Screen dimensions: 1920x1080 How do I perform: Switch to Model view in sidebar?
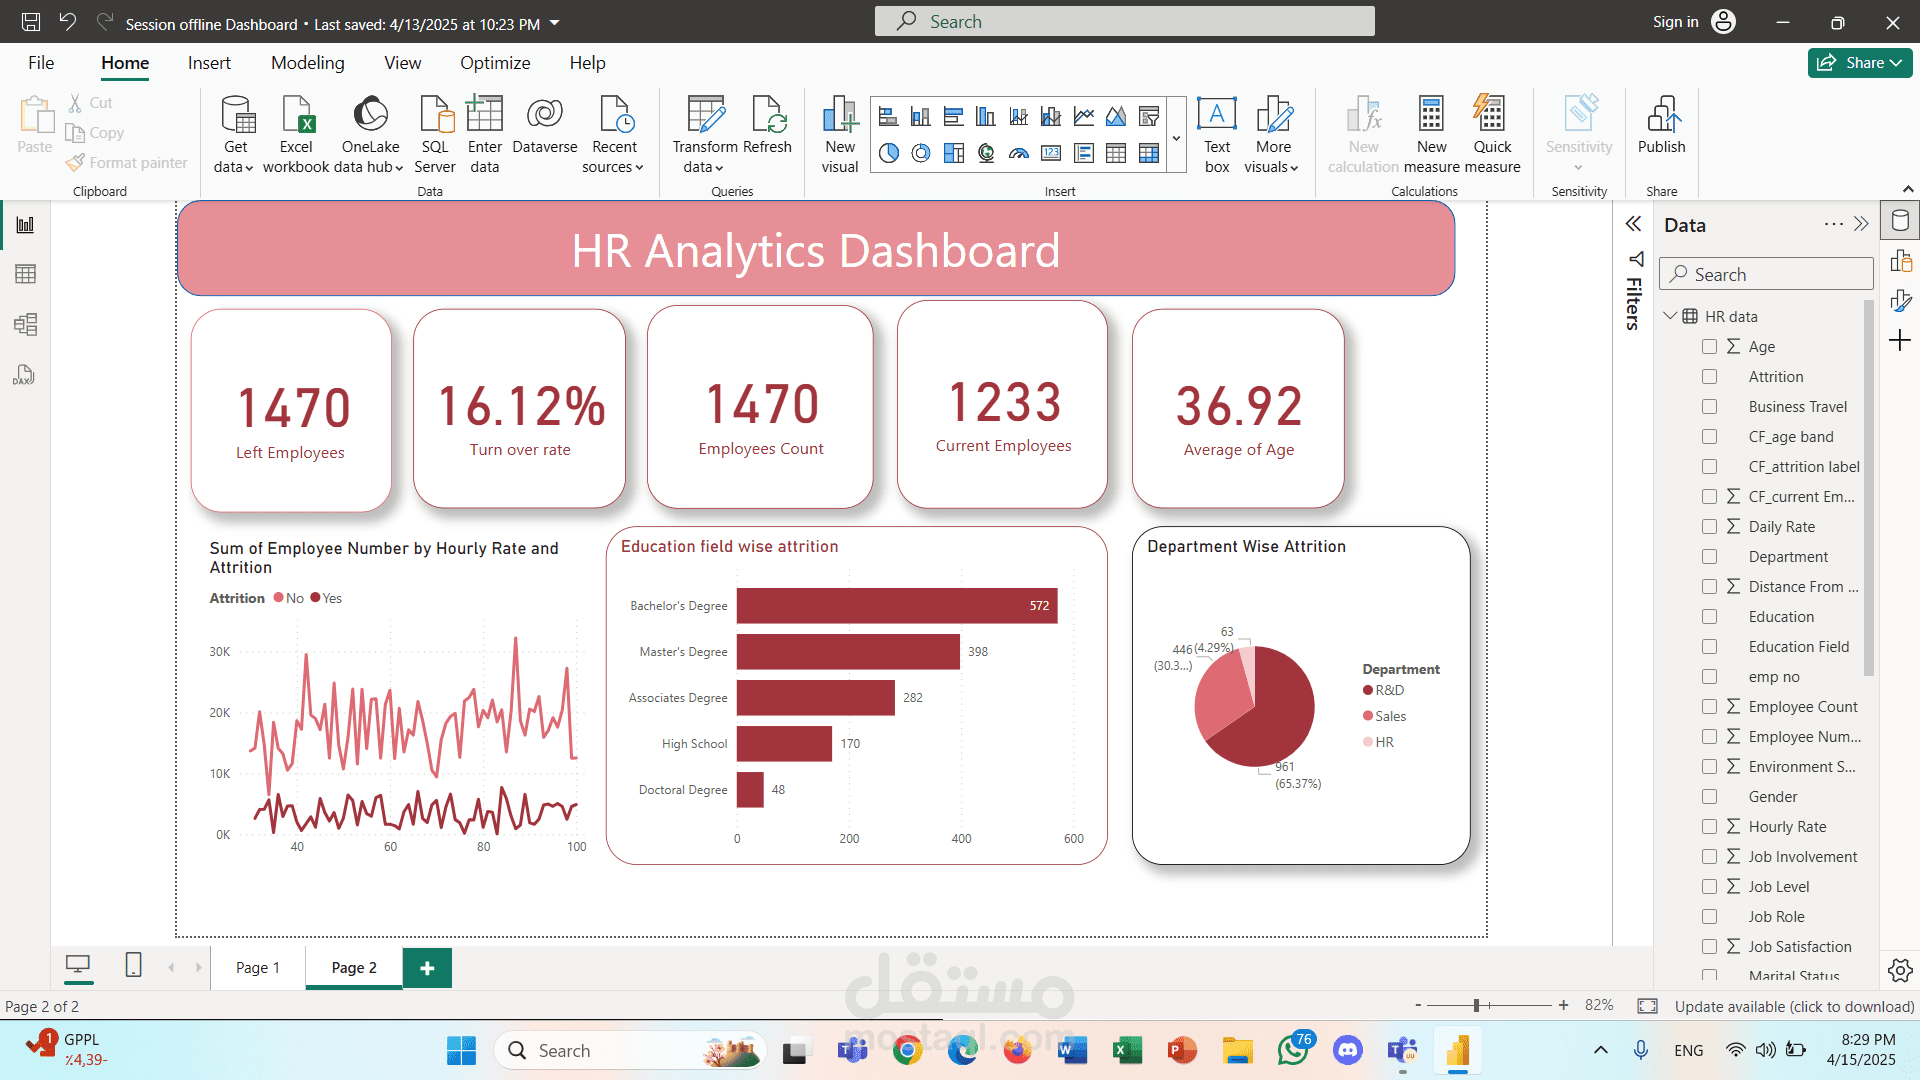(x=25, y=324)
